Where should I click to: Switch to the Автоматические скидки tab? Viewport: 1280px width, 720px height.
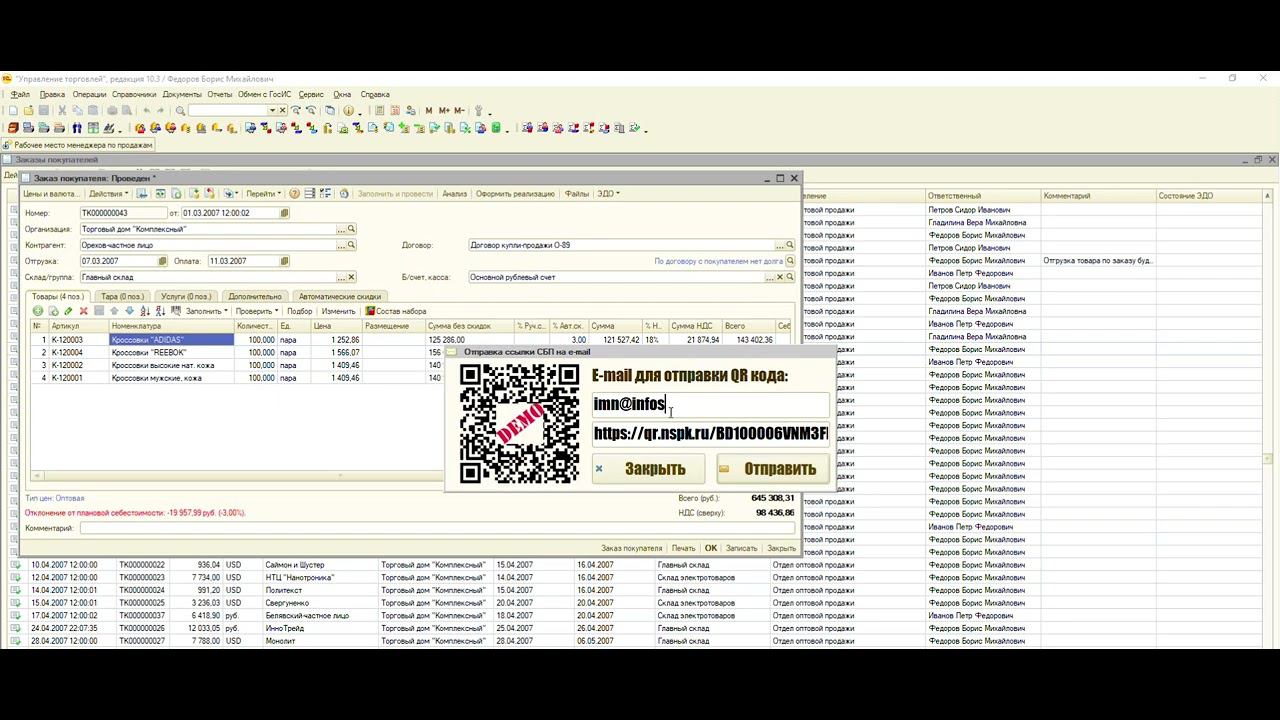340,296
